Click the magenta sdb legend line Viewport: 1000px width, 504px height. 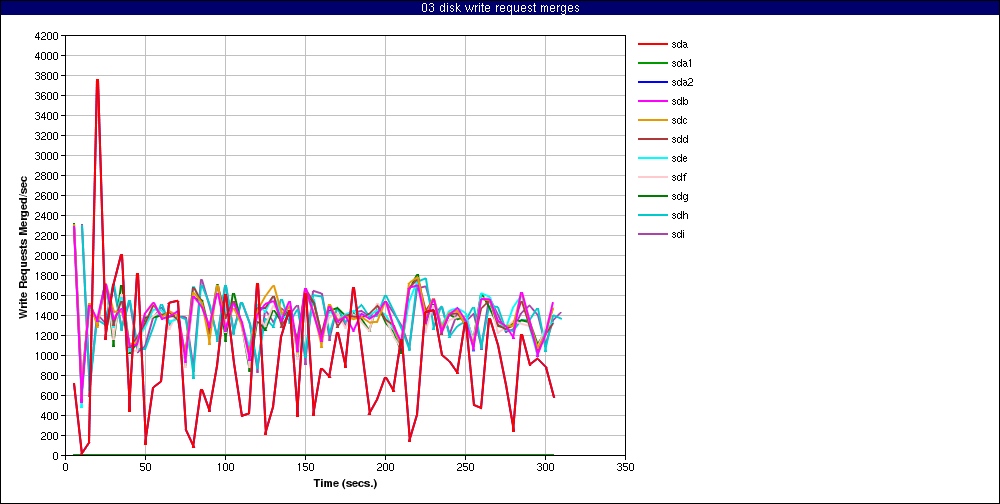coord(652,101)
